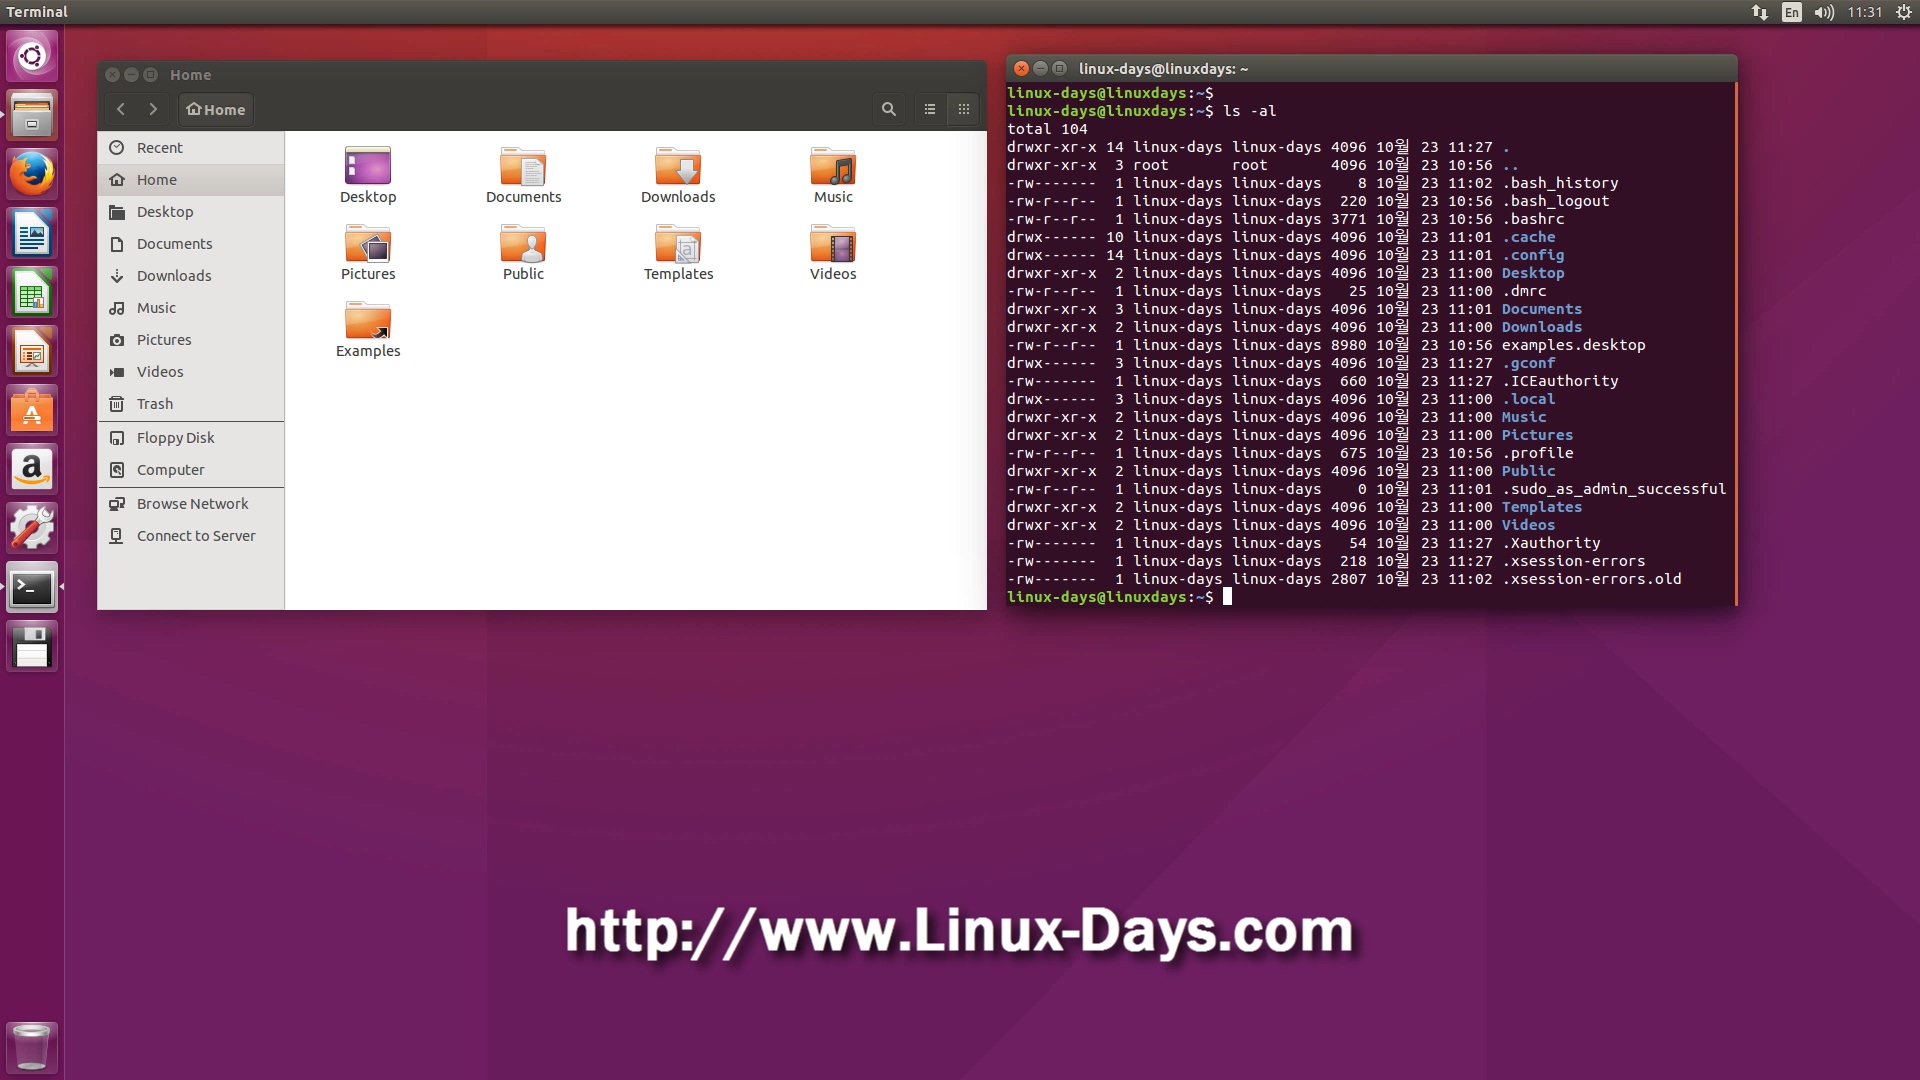Open the system power gear menu

[x=1904, y=12]
